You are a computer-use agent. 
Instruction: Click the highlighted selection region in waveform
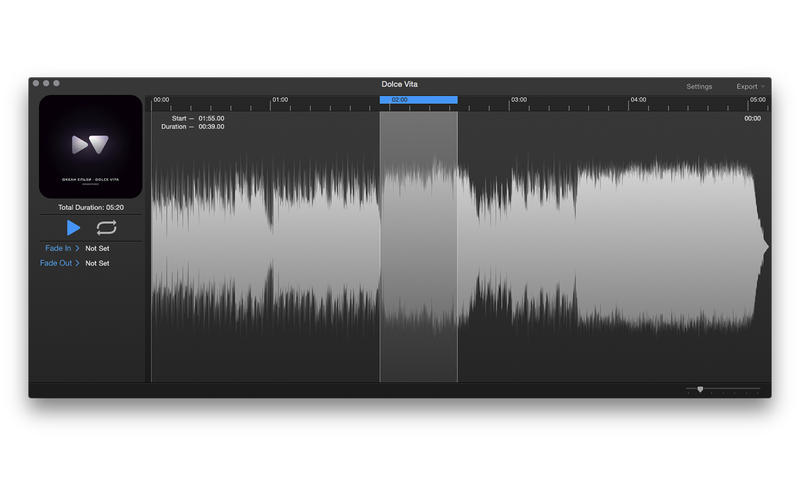(418, 245)
